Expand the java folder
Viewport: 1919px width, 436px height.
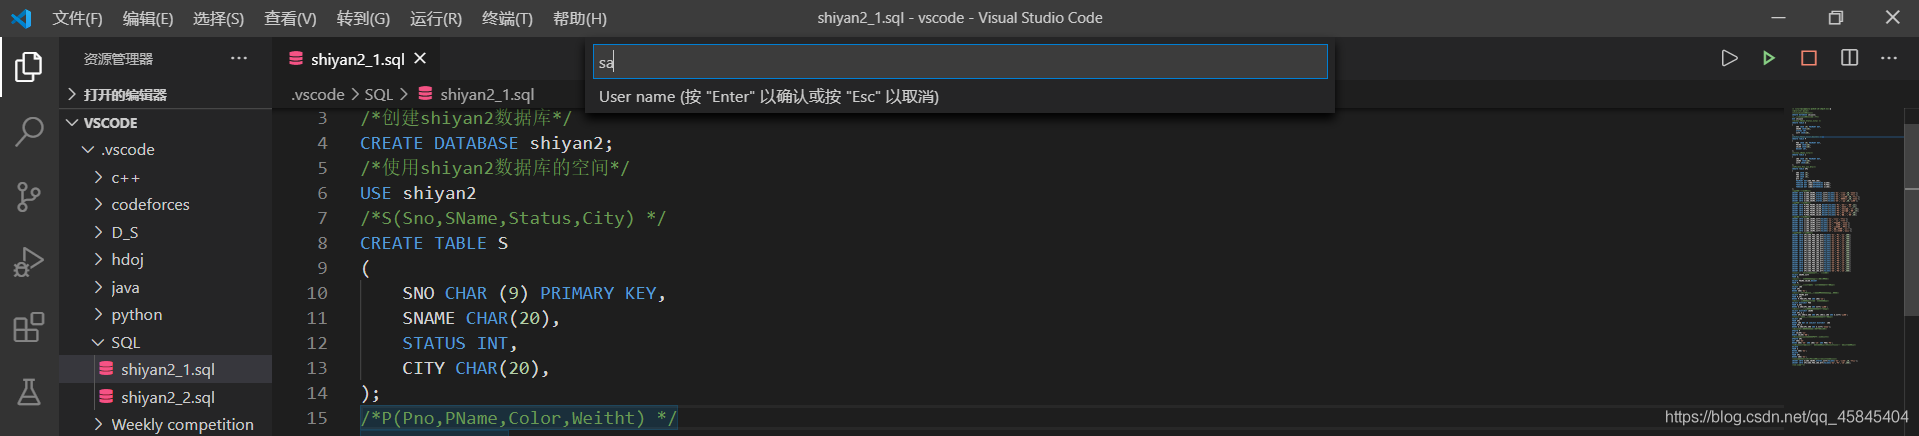(x=165, y=287)
